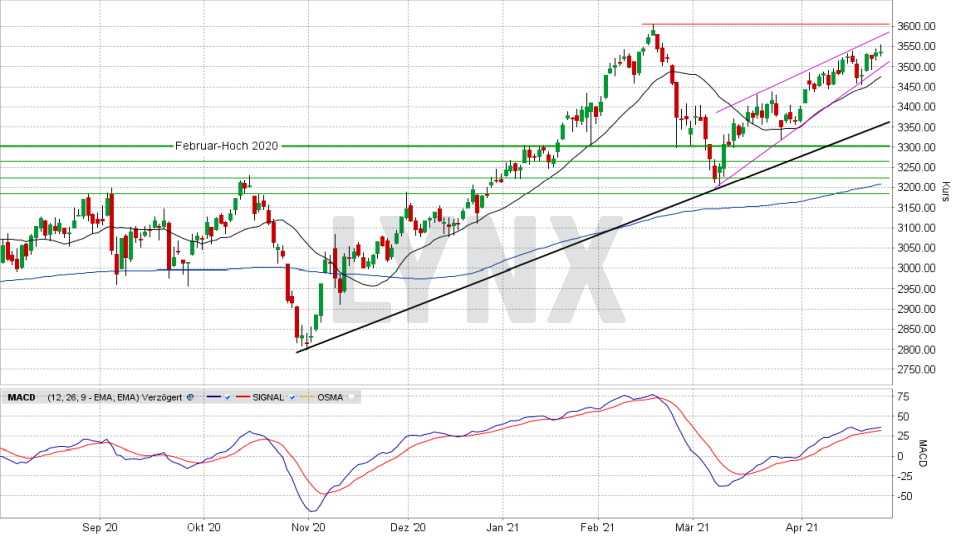Image resolution: width=960 pixels, height=540 pixels.
Task: Select Nov '20 on the date axis
Action: (x=304, y=526)
